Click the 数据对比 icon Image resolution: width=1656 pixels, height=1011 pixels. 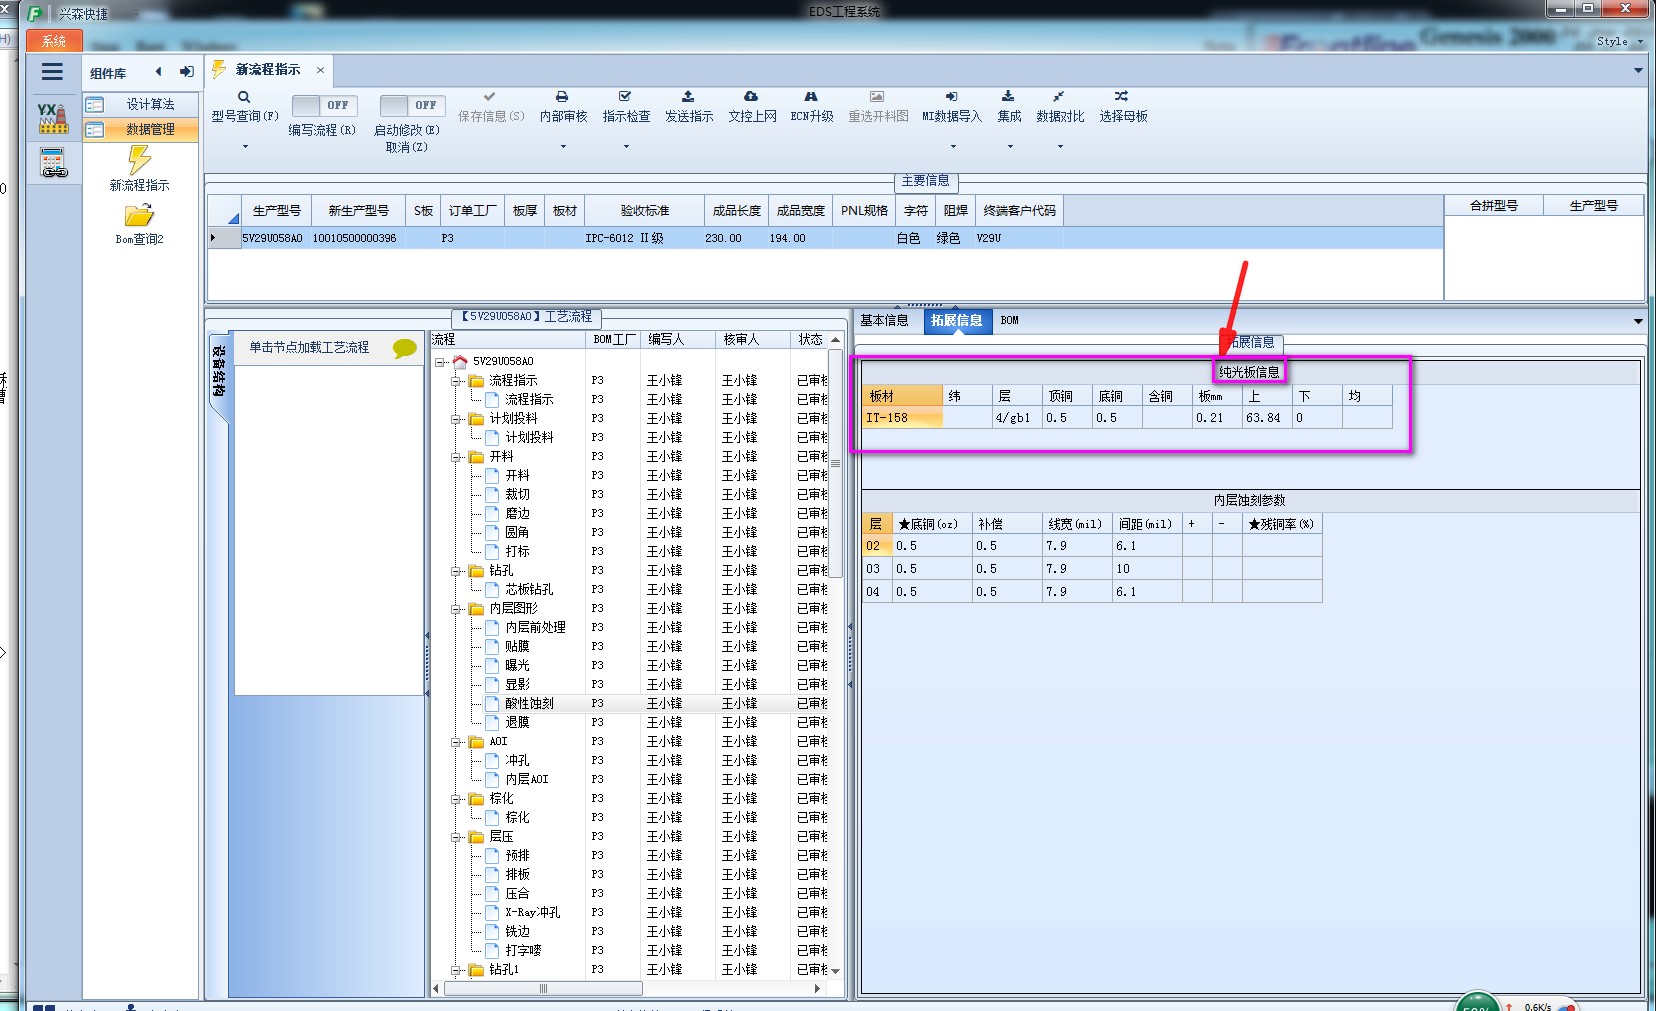tap(1058, 97)
